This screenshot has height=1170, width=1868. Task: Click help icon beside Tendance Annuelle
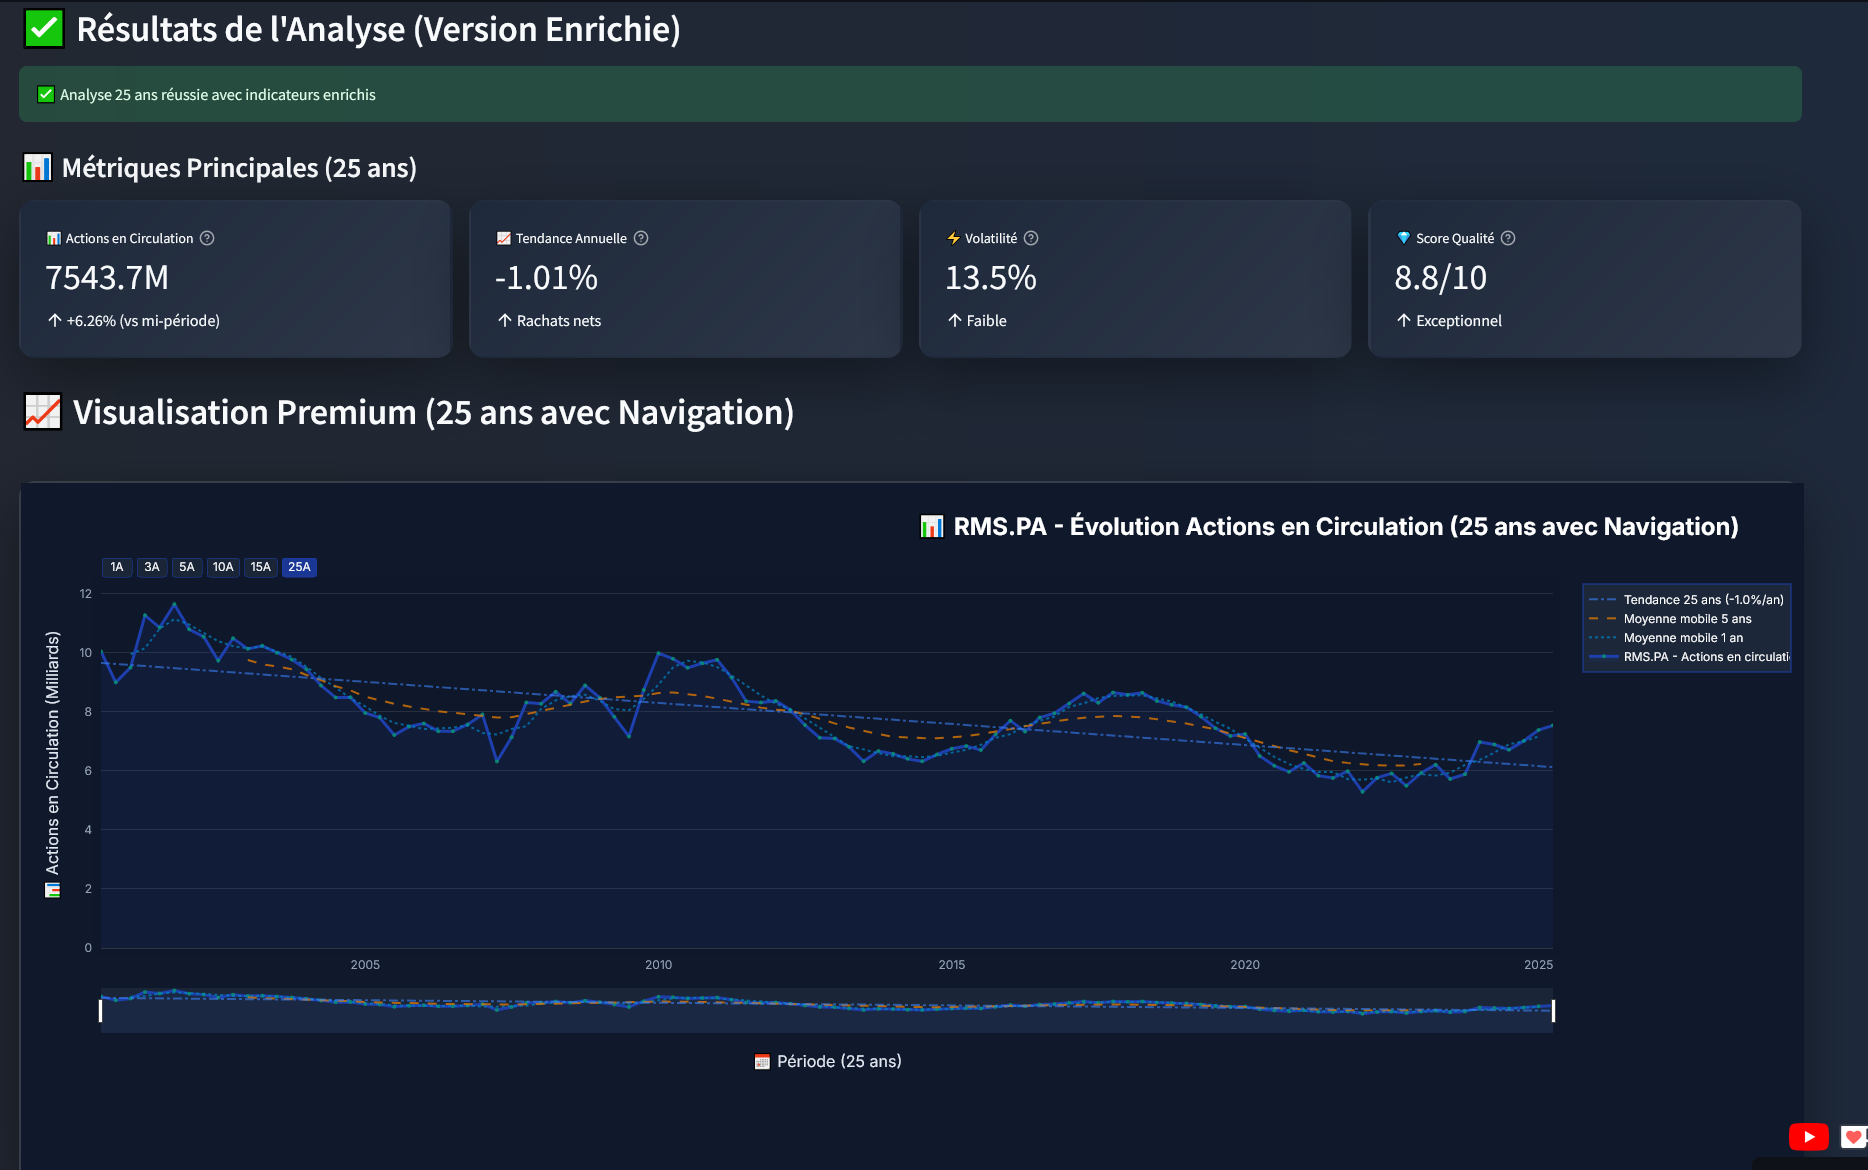point(641,238)
